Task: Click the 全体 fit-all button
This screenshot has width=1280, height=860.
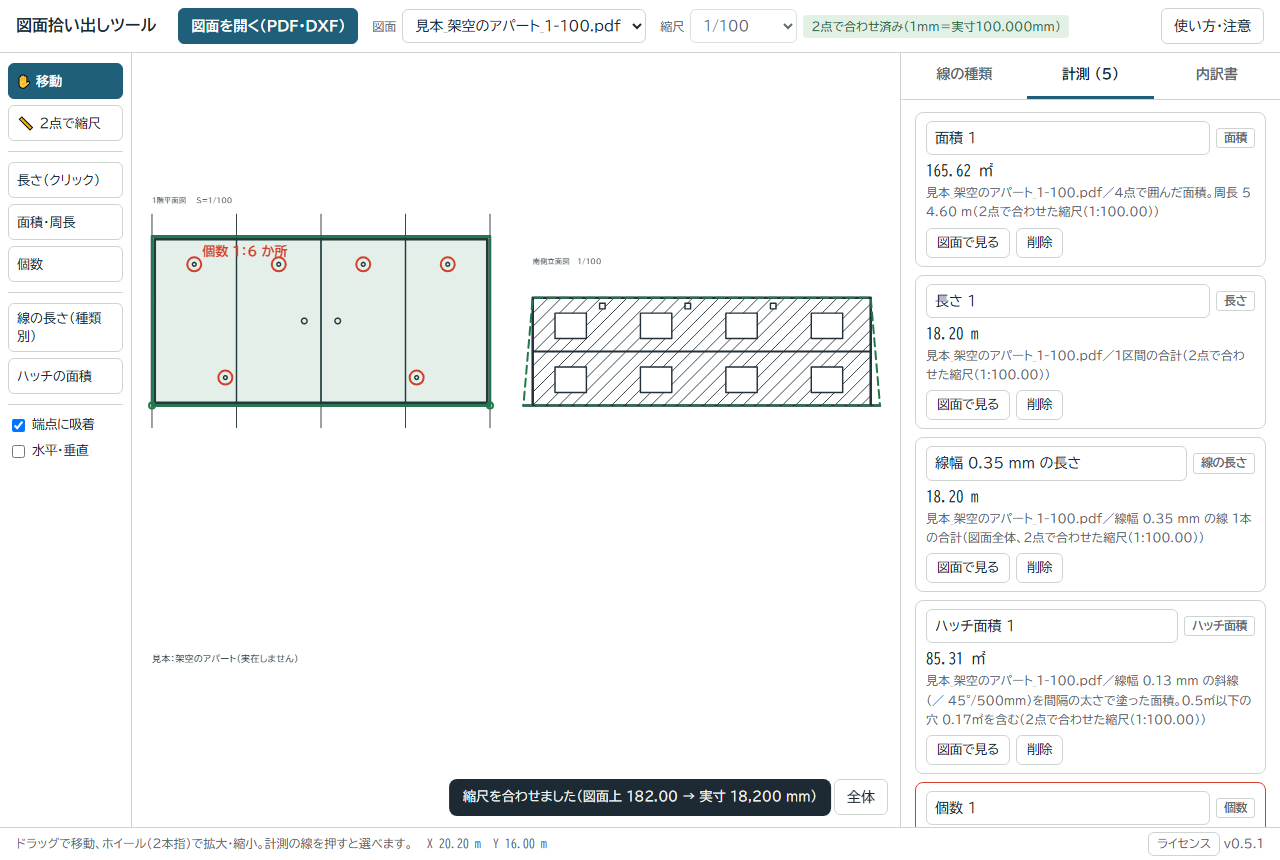Action: tap(861, 797)
